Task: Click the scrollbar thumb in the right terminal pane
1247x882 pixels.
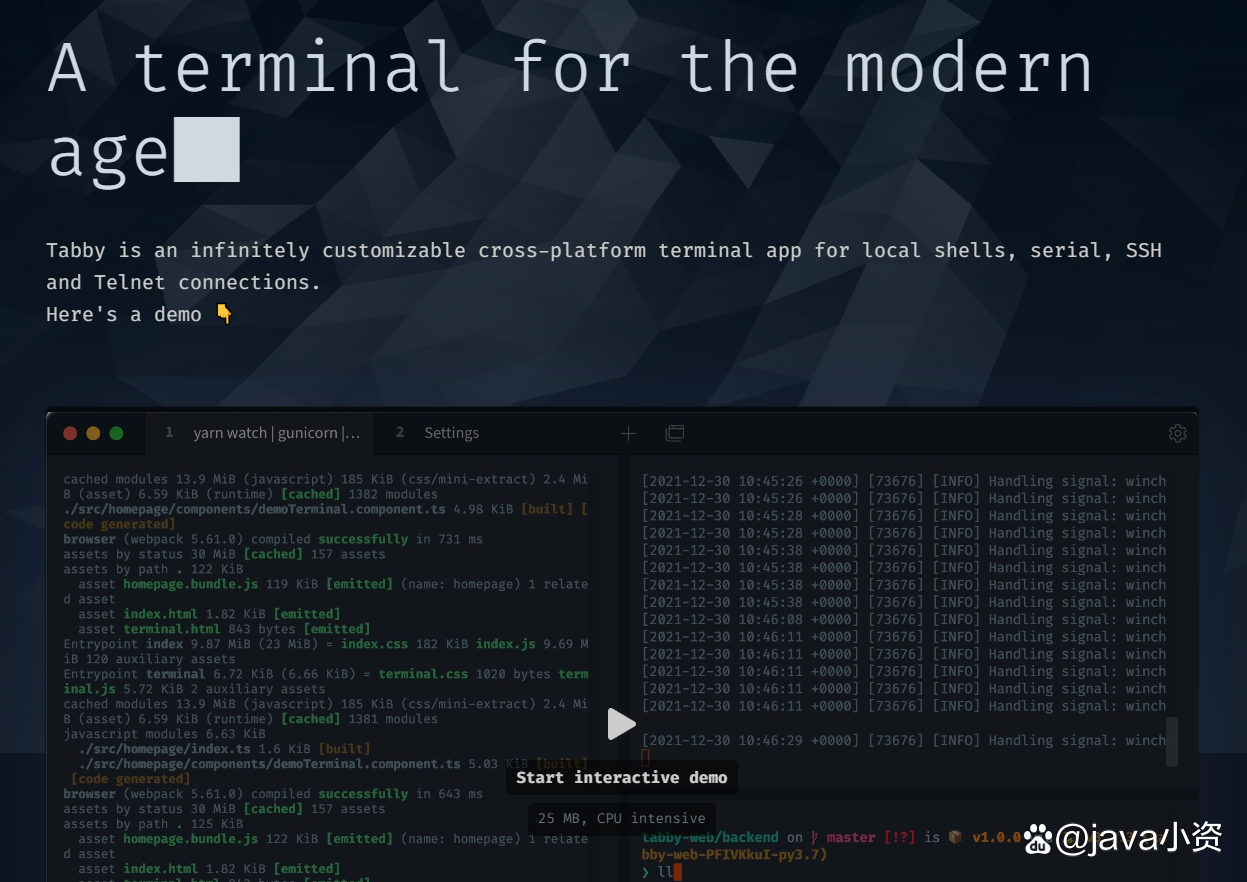Action: pos(1172,741)
